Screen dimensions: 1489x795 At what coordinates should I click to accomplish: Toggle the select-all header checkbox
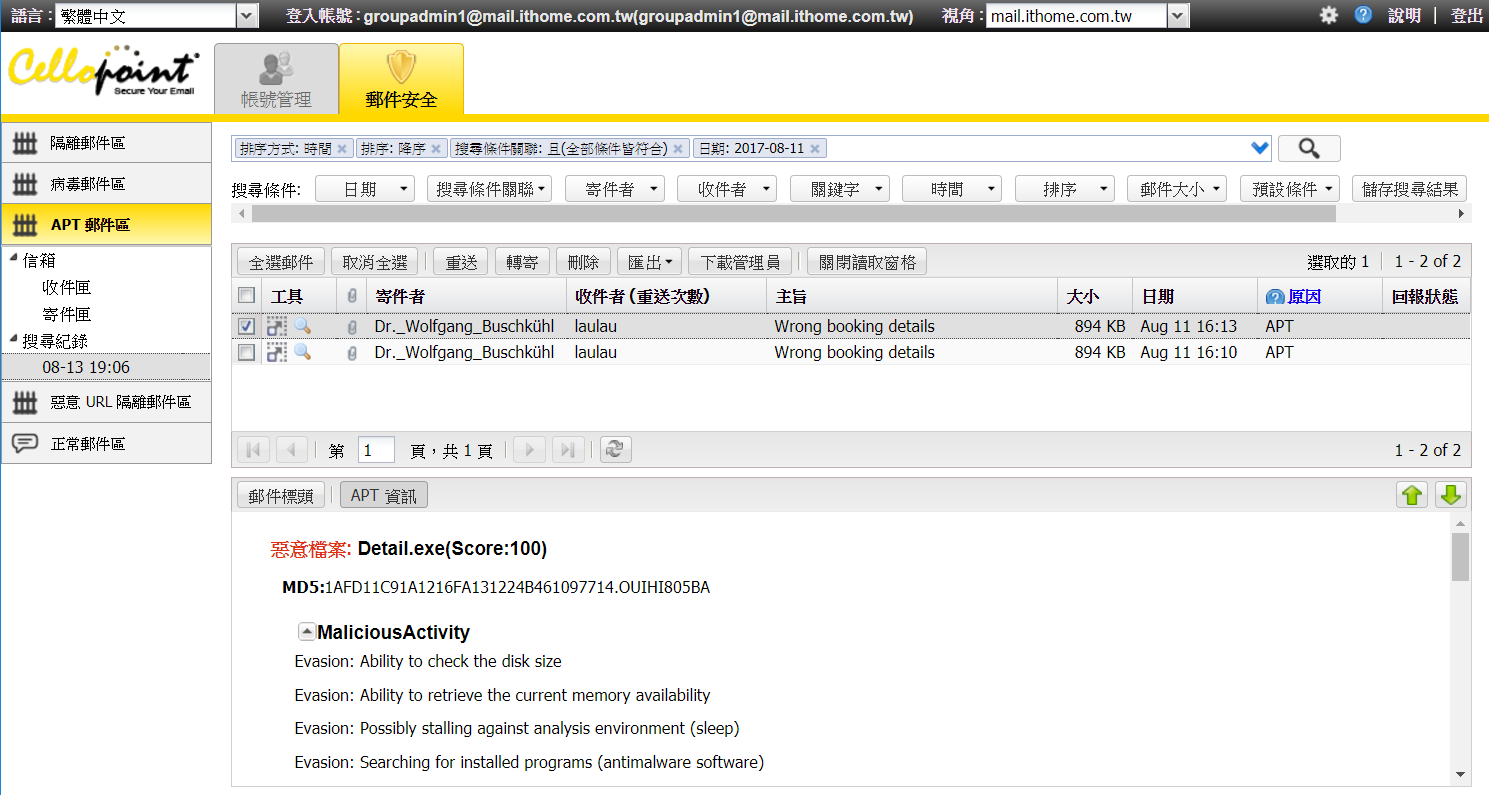tap(245, 295)
